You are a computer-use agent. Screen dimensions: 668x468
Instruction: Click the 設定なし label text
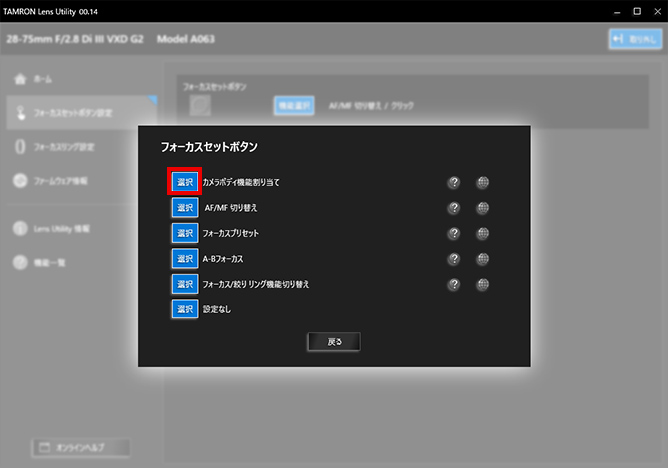pyautogui.click(x=217, y=309)
